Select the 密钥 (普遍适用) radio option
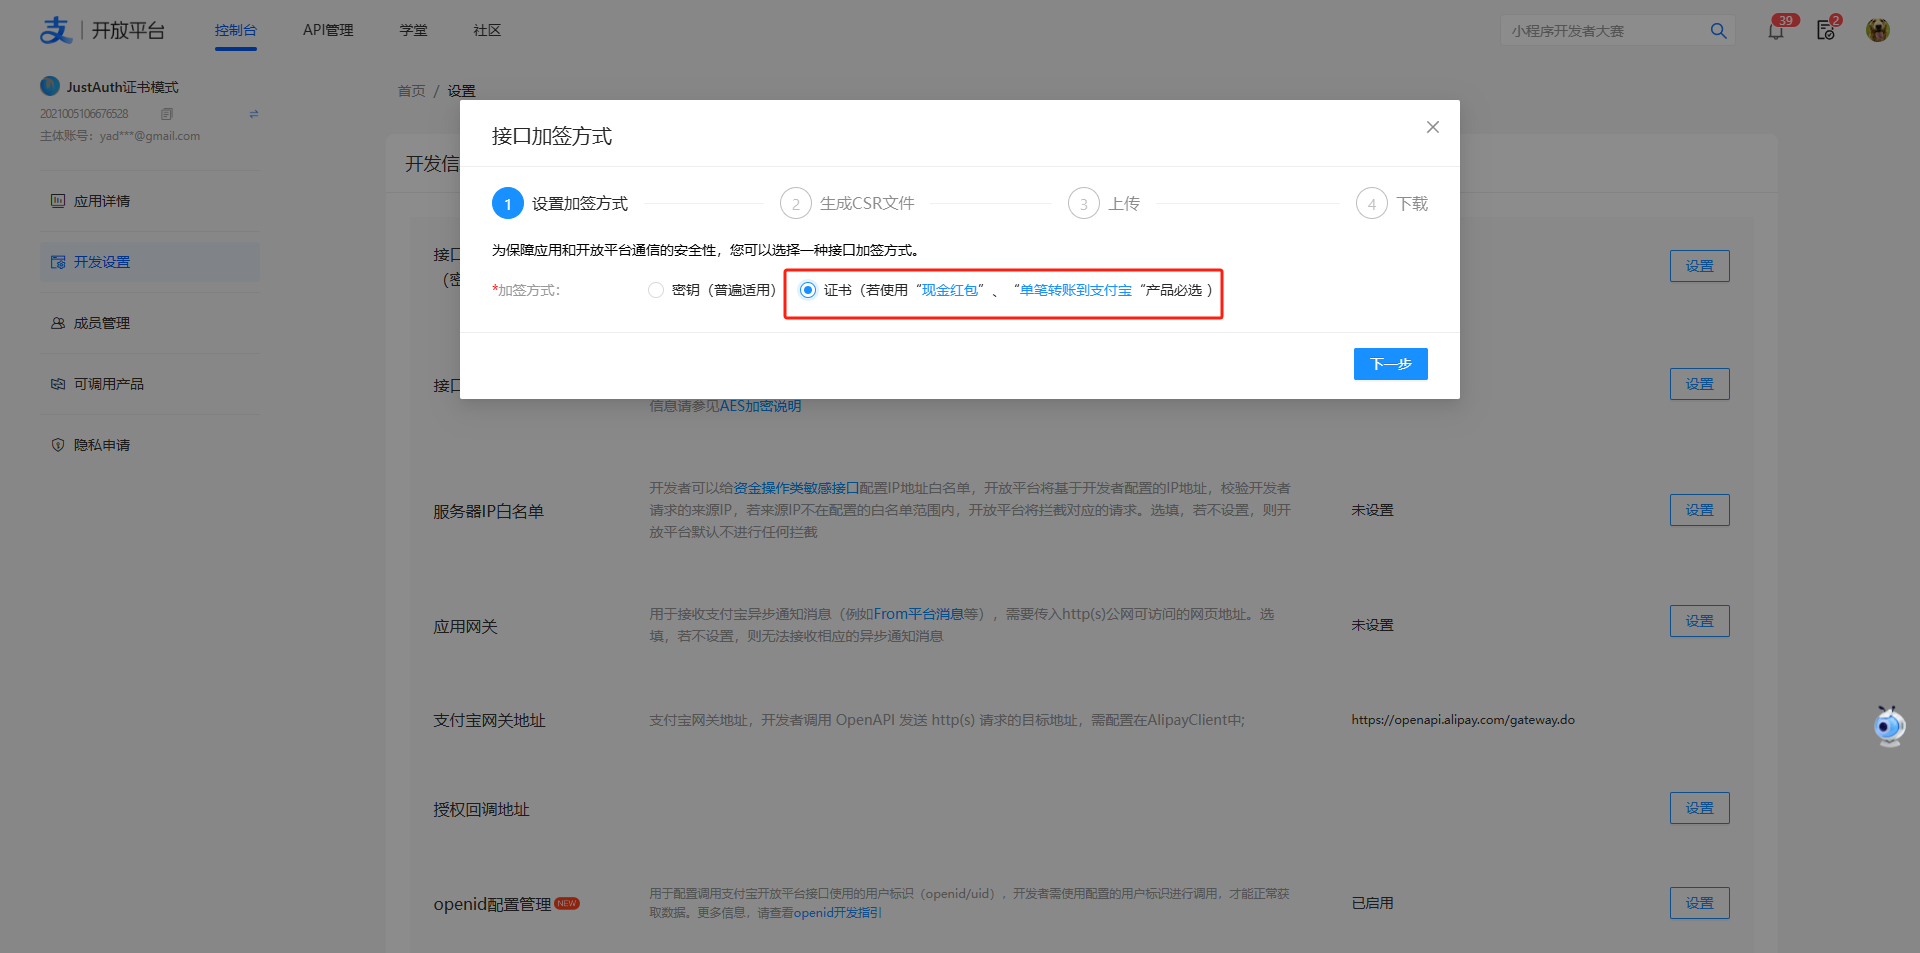 pyautogui.click(x=656, y=290)
